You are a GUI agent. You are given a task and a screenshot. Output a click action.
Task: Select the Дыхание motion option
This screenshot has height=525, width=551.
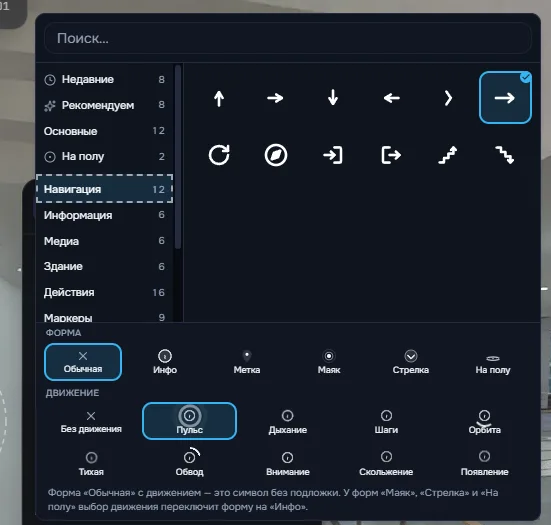pyautogui.click(x=288, y=421)
